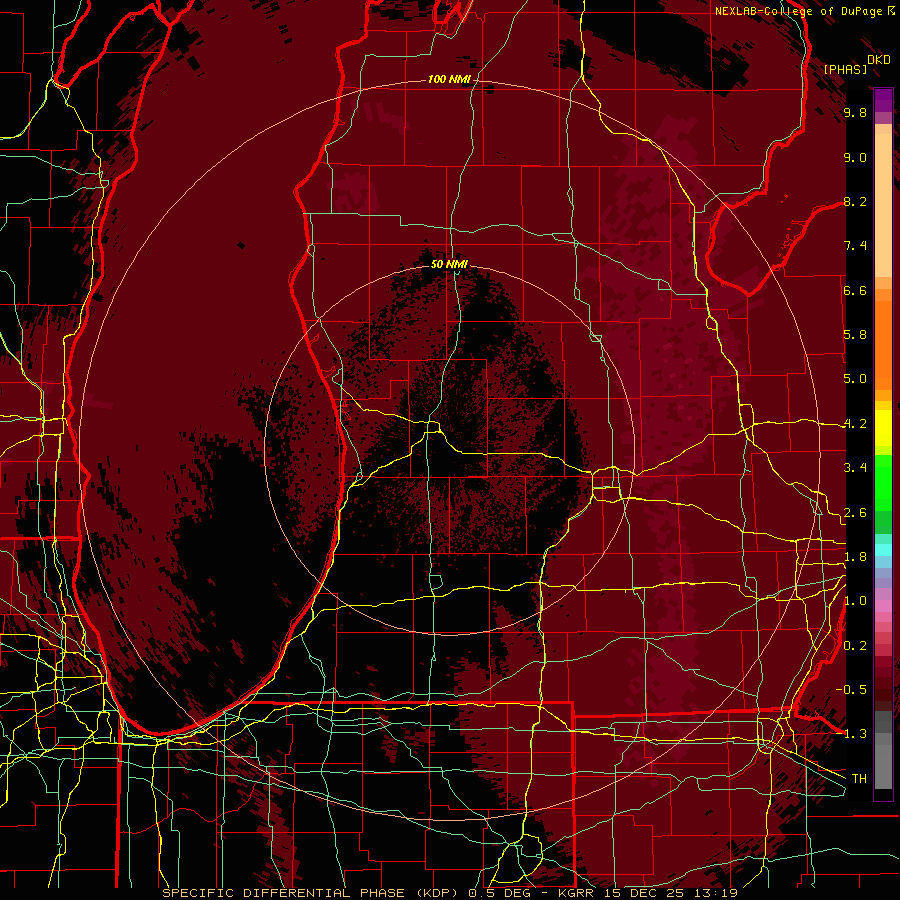Click the 100 NMI range ring label

(x=449, y=79)
